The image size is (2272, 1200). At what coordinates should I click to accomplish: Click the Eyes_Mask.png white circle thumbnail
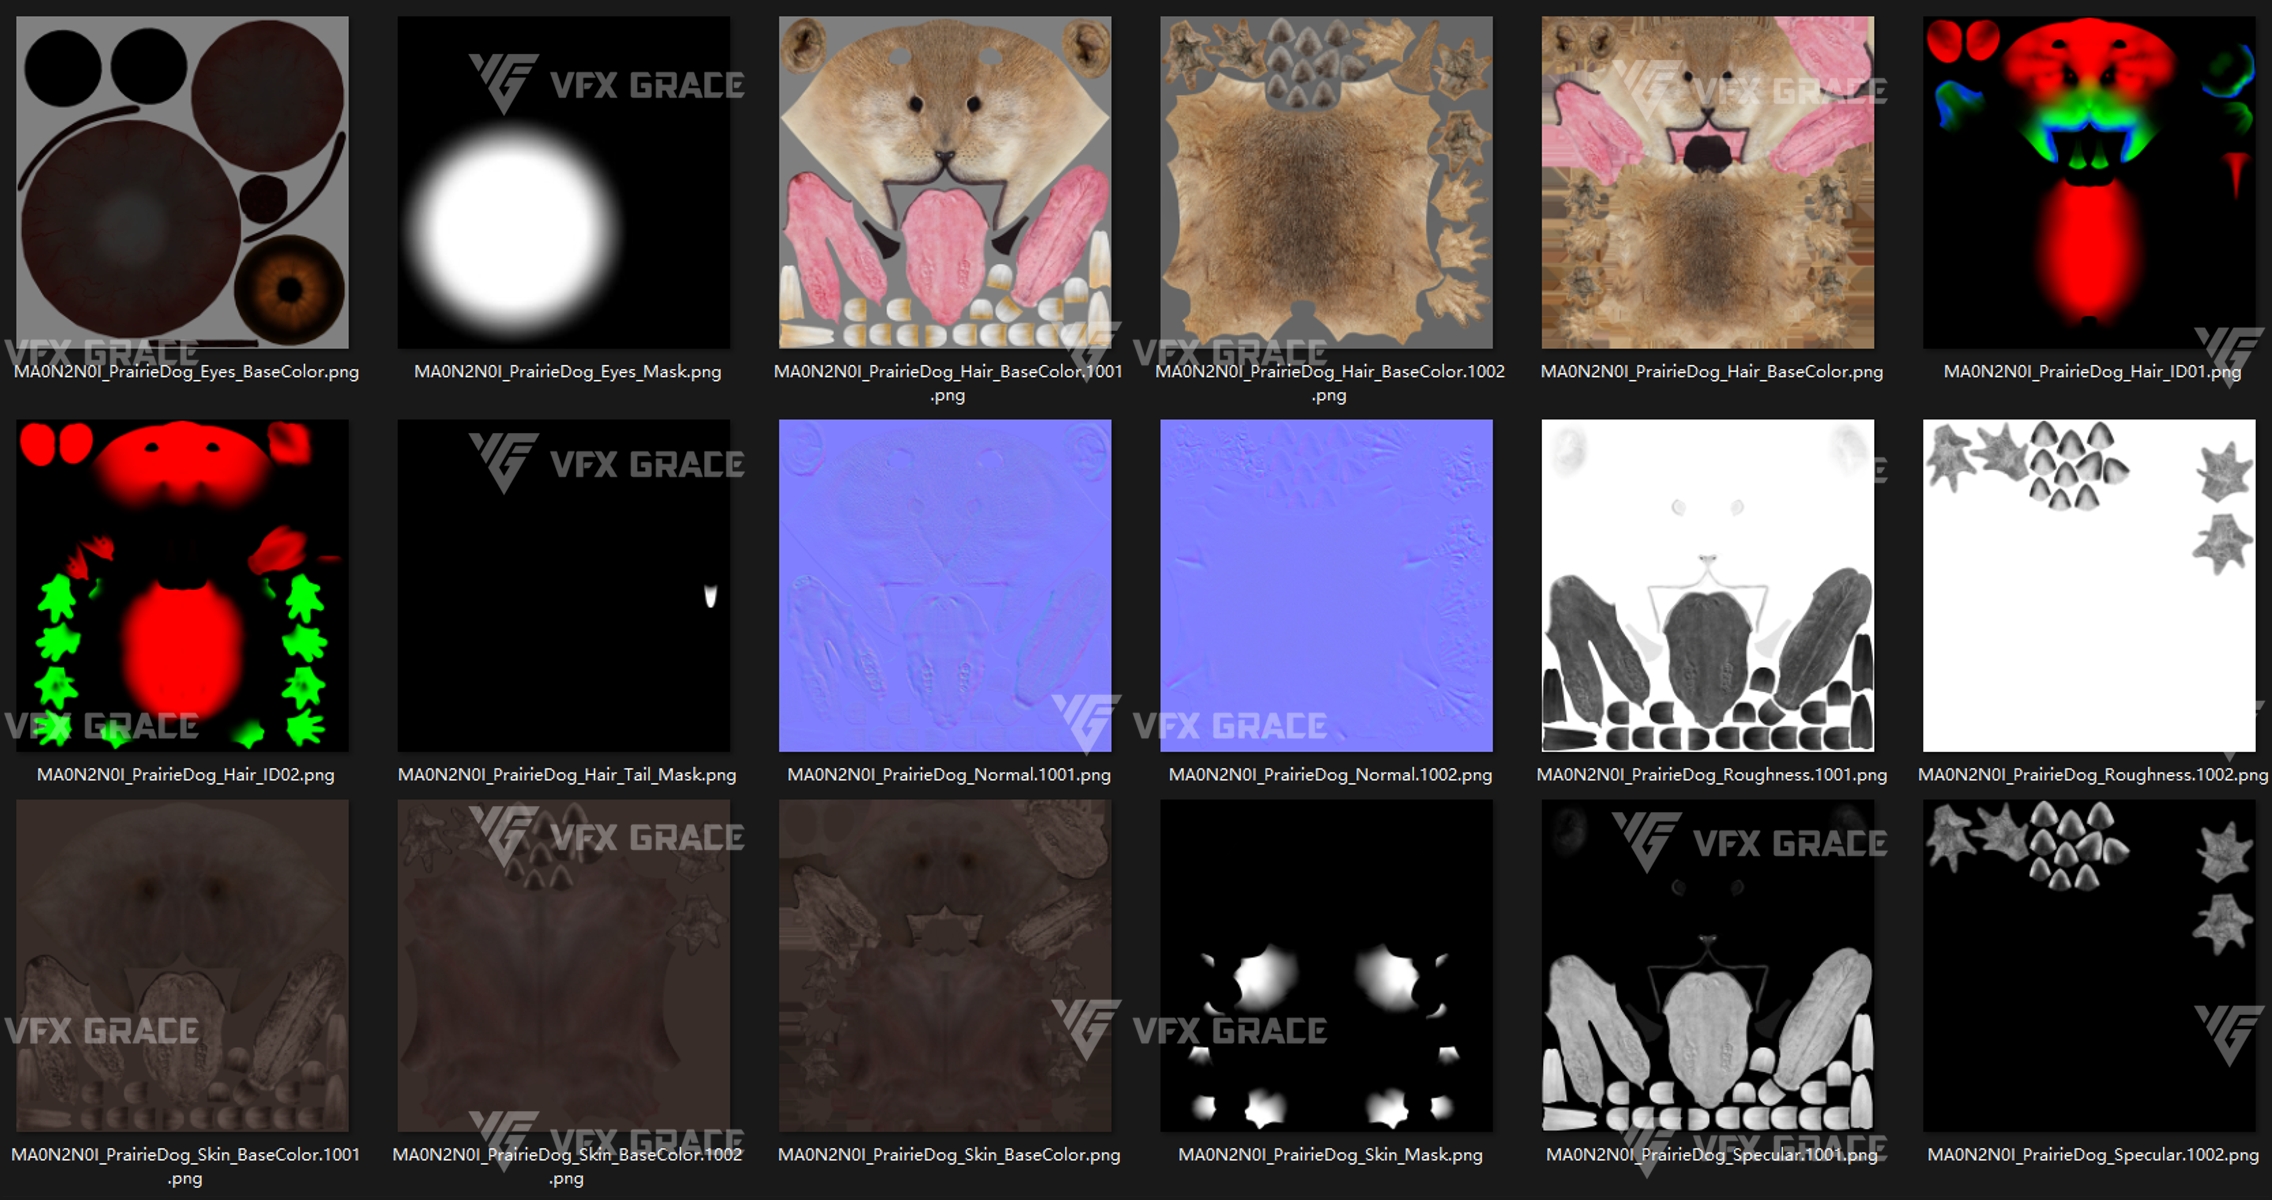(563, 182)
